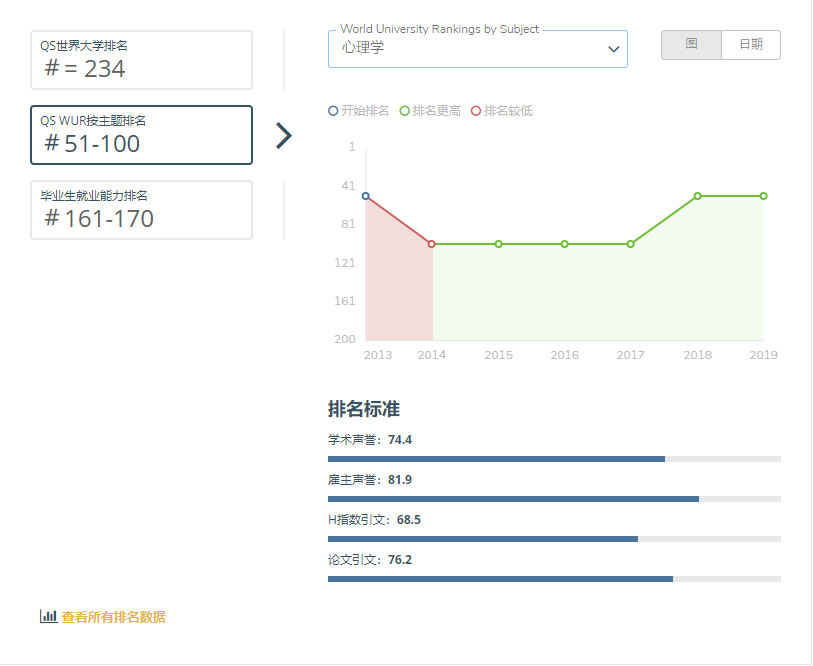Click the 2016 data point on chart

(x=564, y=244)
